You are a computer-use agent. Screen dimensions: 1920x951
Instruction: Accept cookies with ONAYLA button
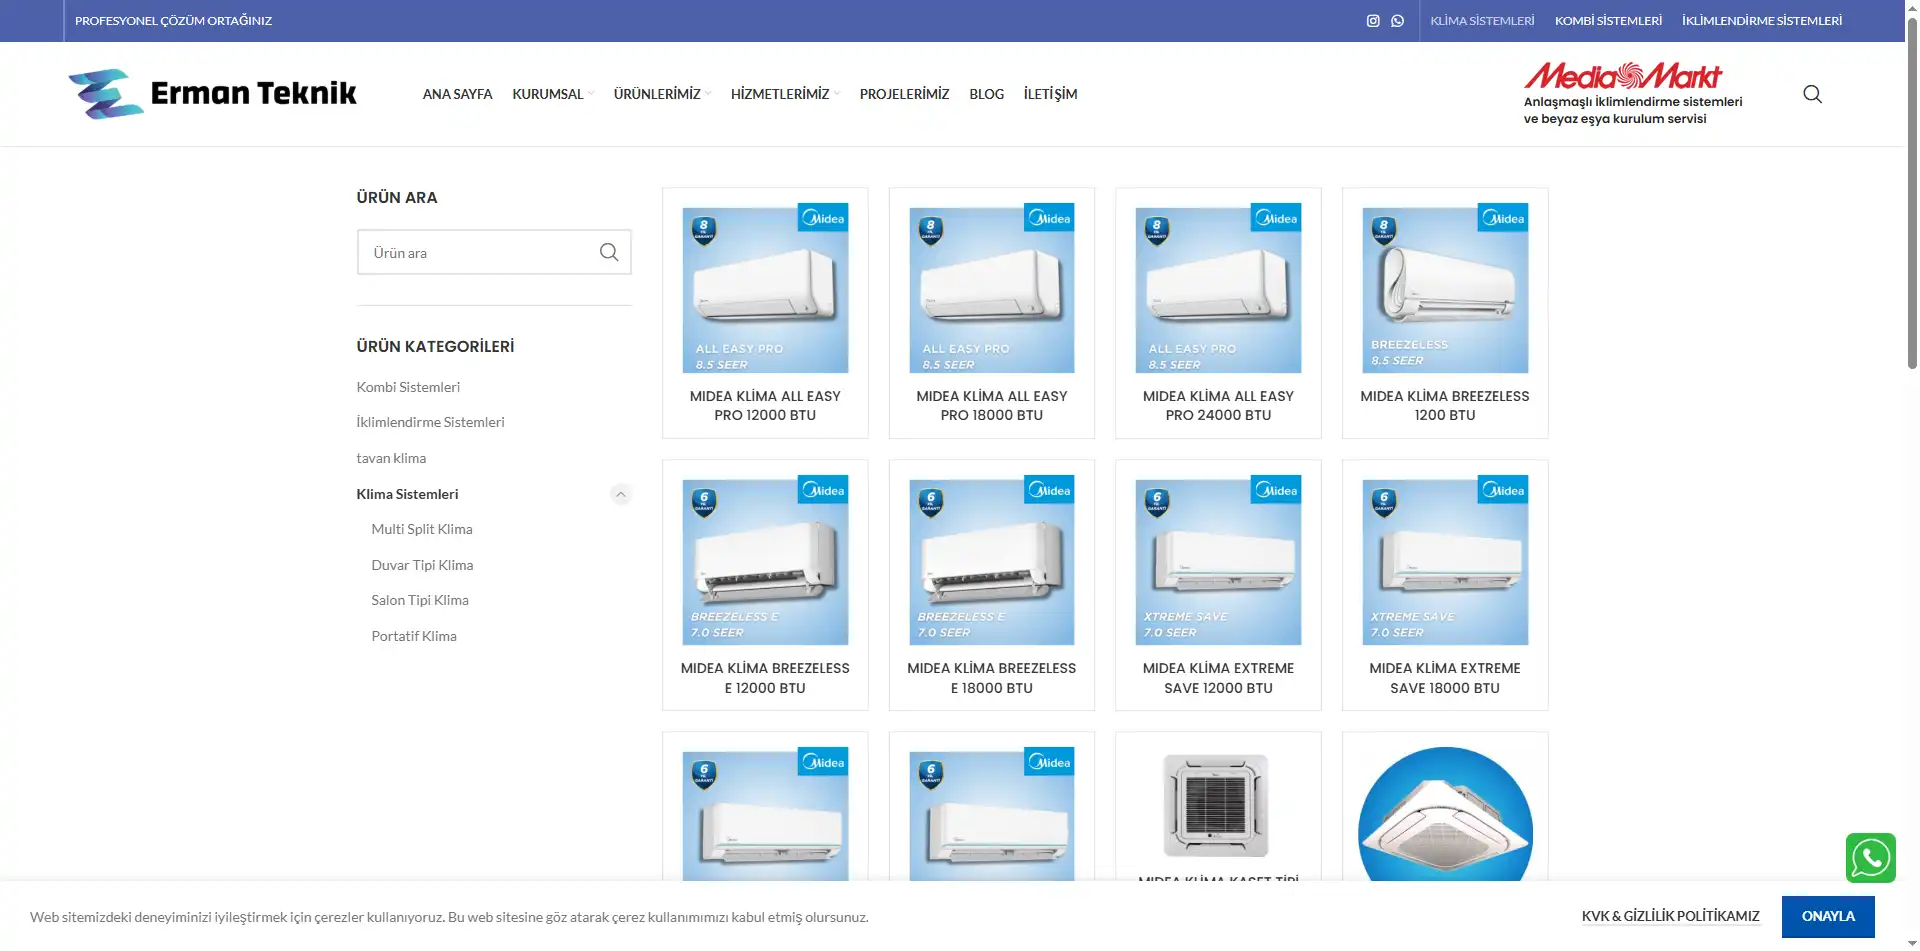pyautogui.click(x=1828, y=916)
